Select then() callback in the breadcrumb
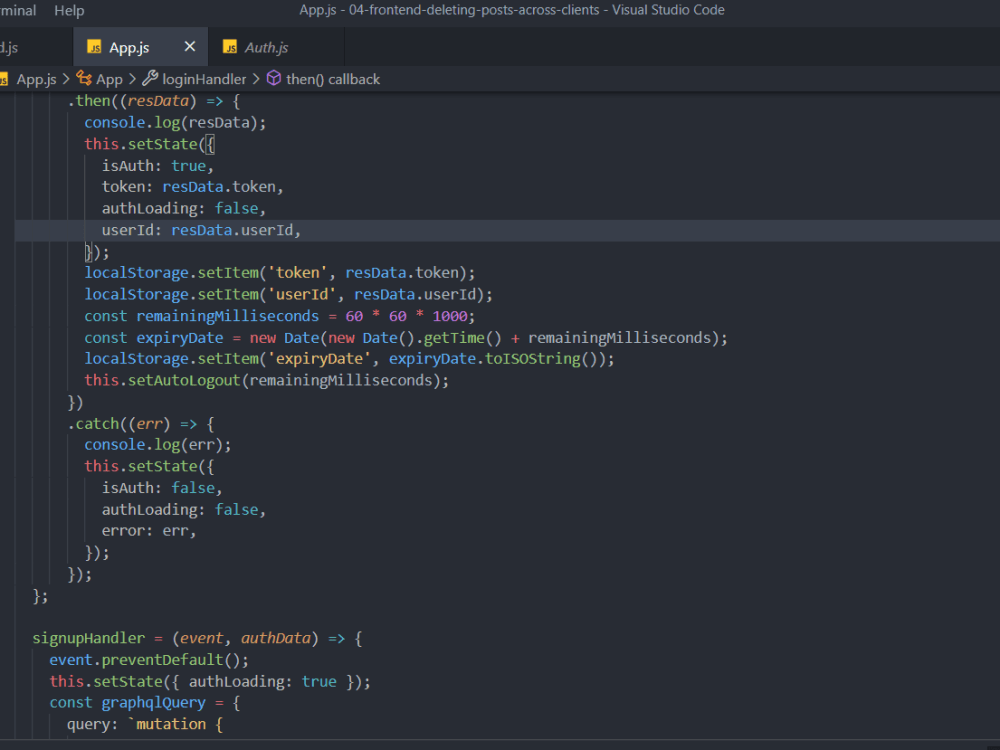The height and width of the screenshot is (750, 1000). click(x=333, y=79)
